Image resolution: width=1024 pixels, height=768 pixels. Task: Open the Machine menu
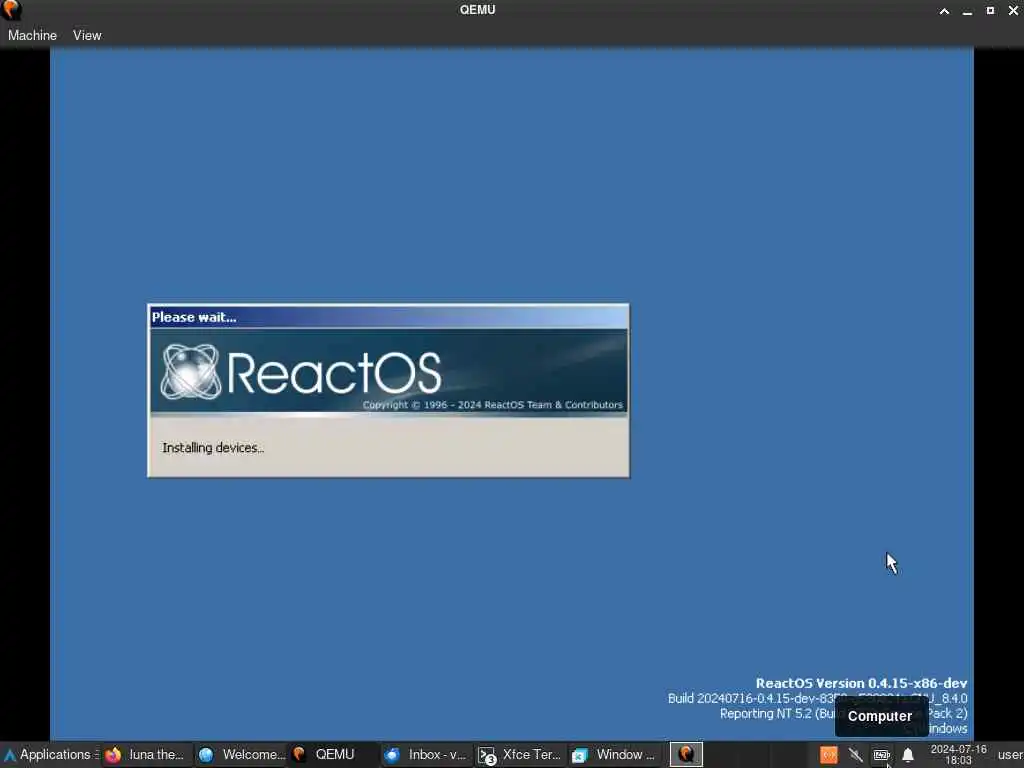pos(32,35)
